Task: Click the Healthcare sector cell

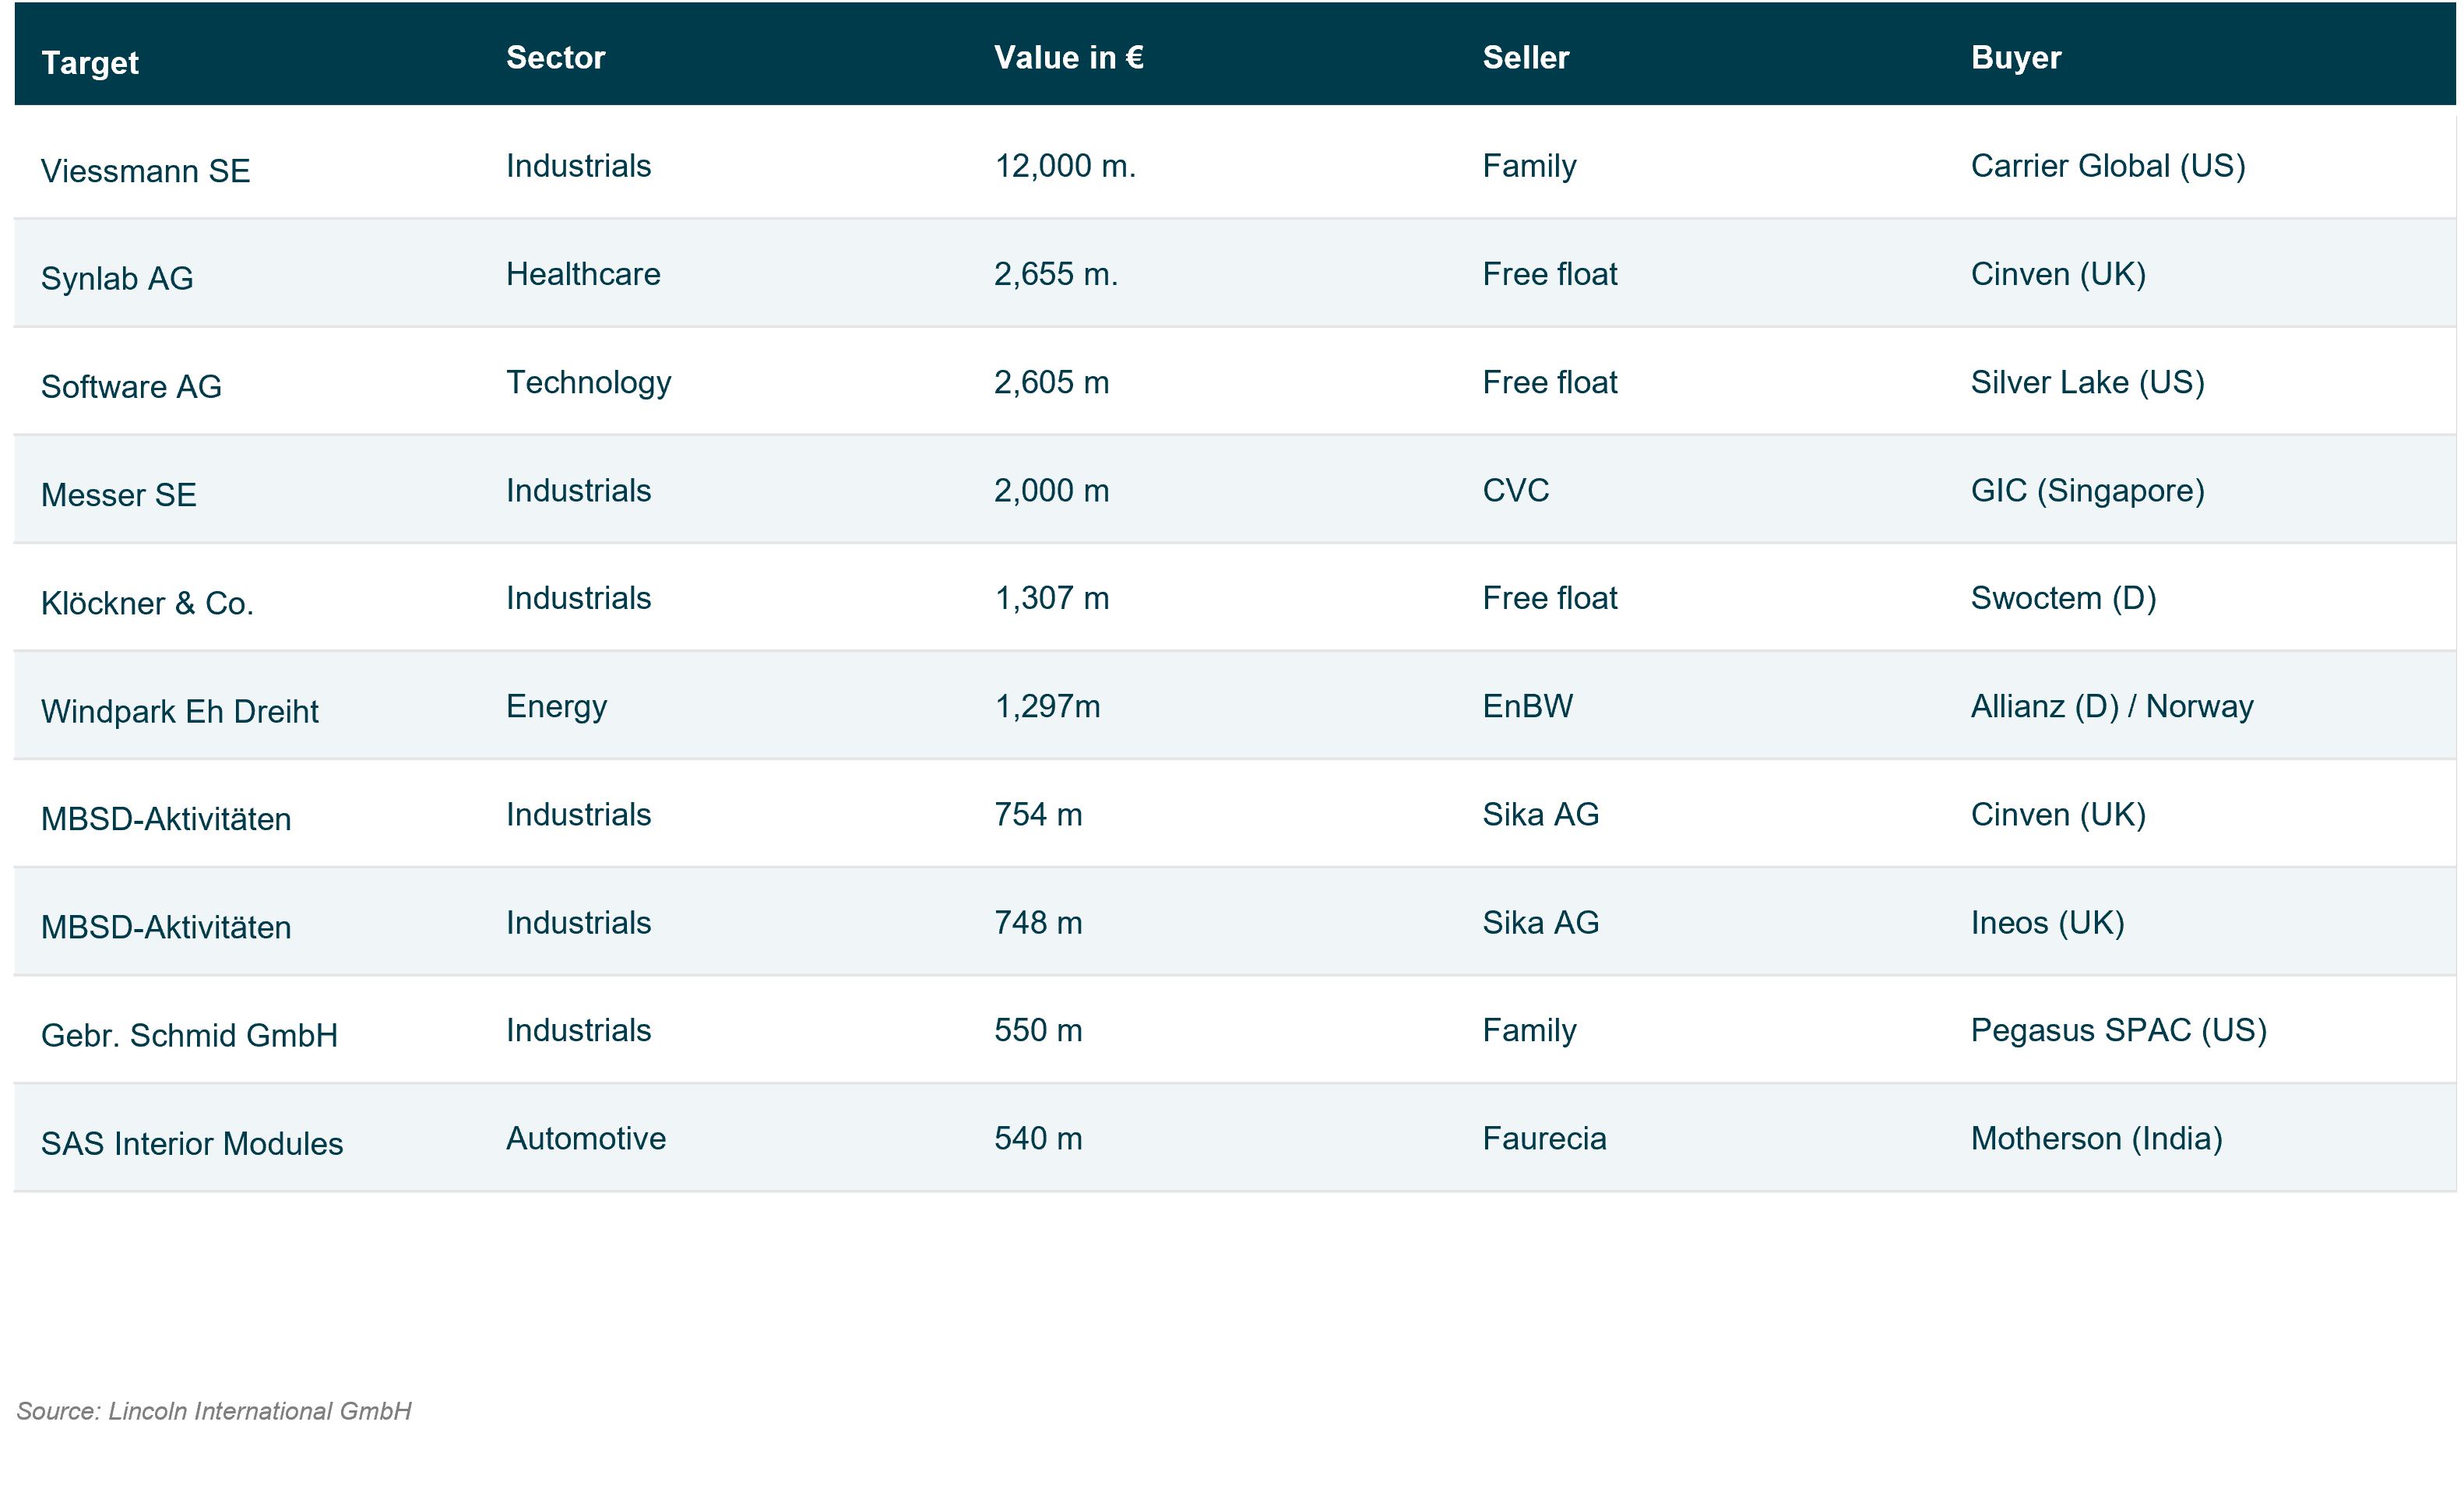Action: (x=583, y=274)
